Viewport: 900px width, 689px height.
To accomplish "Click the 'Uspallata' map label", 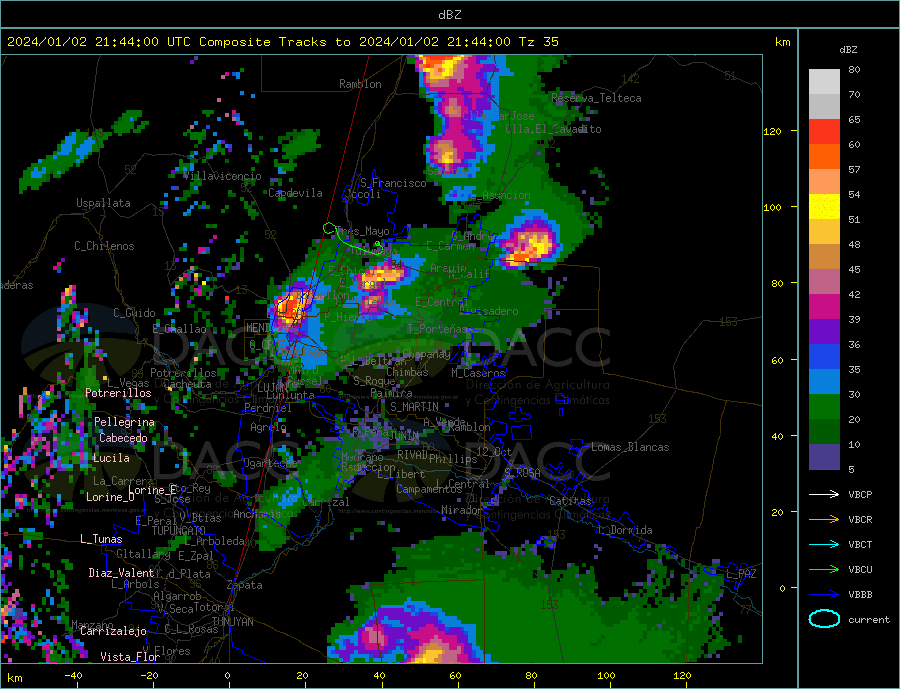I will [103, 203].
